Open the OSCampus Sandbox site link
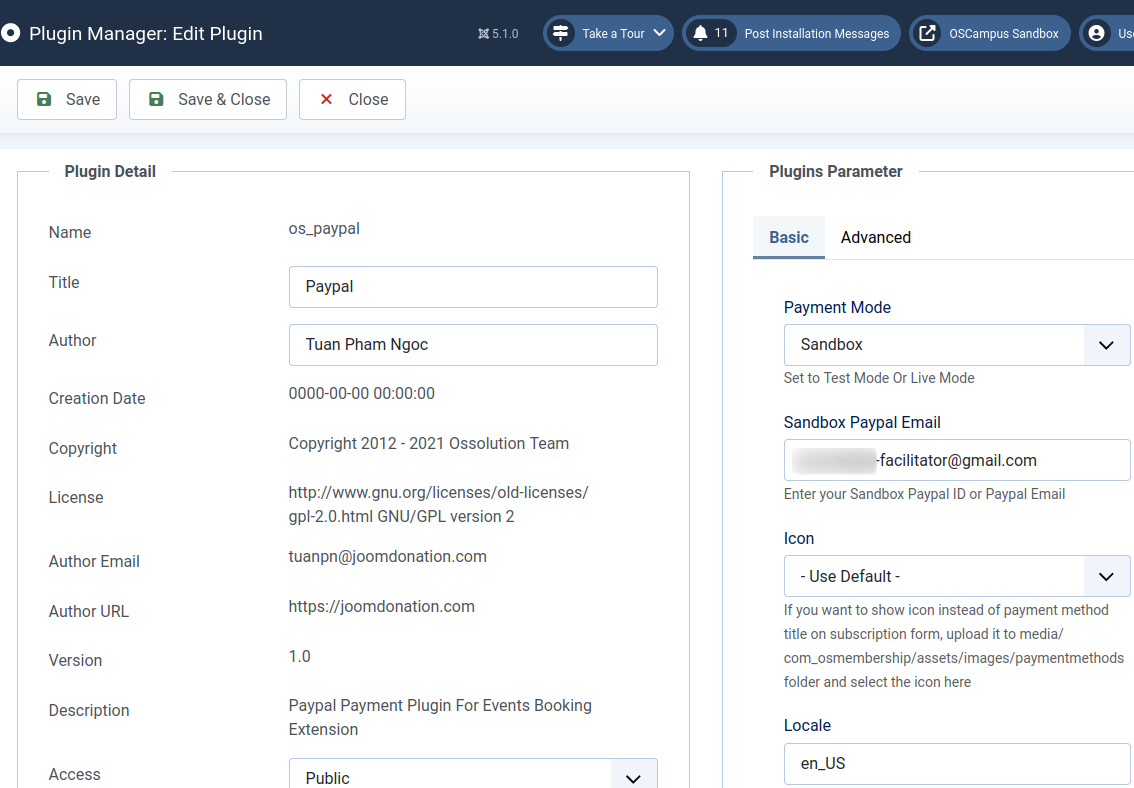The image size is (1134, 788). click(989, 33)
